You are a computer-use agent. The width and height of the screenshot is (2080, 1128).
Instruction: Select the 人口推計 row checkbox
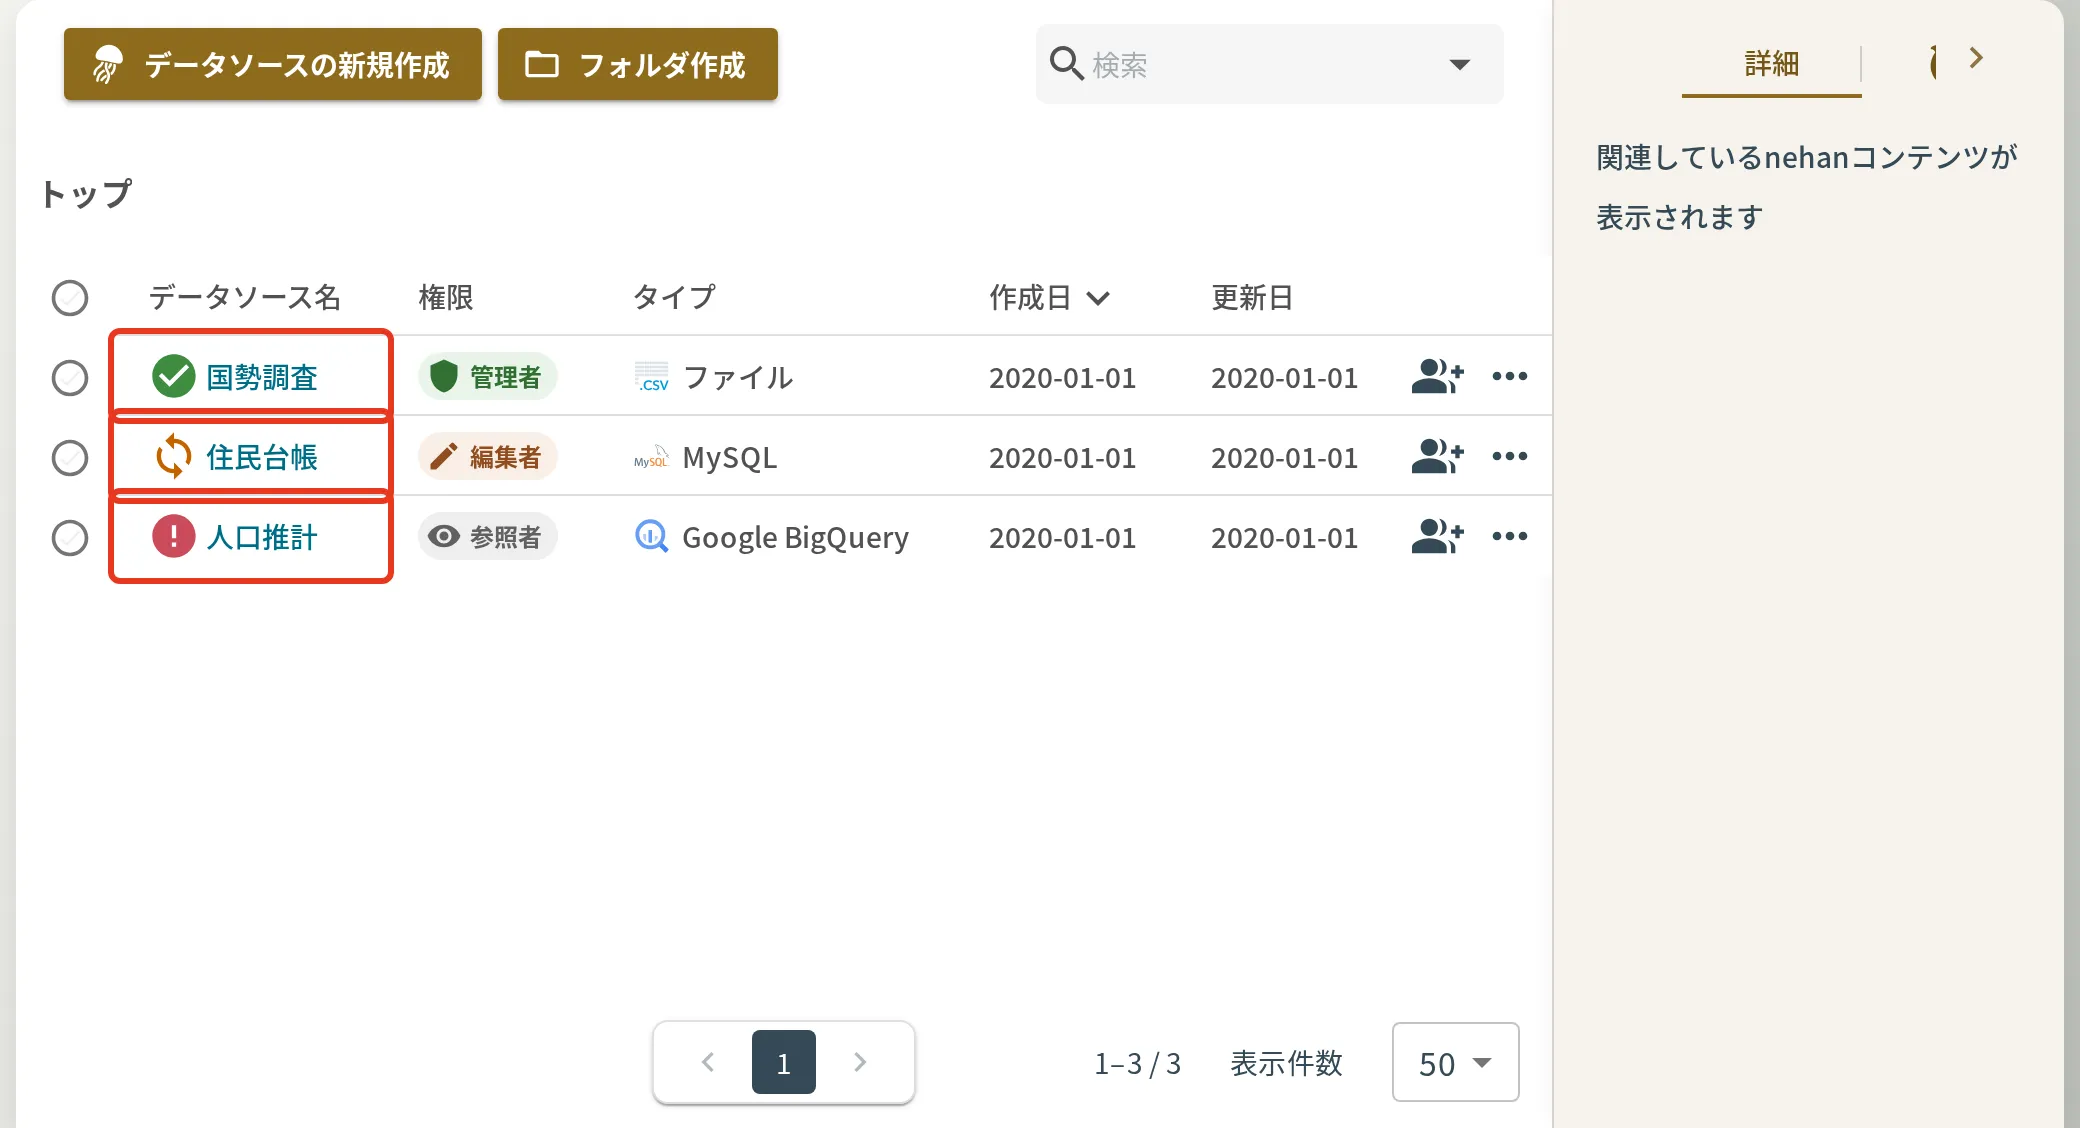pyautogui.click(x=70, y=538)
